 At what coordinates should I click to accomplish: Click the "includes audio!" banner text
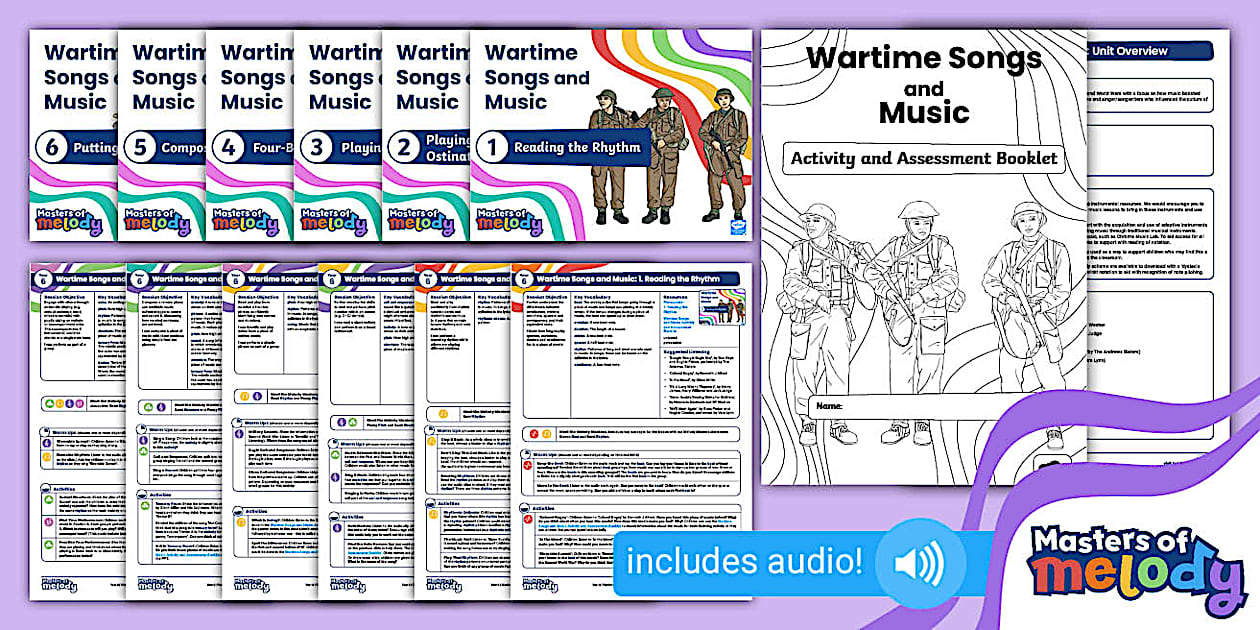744,562
